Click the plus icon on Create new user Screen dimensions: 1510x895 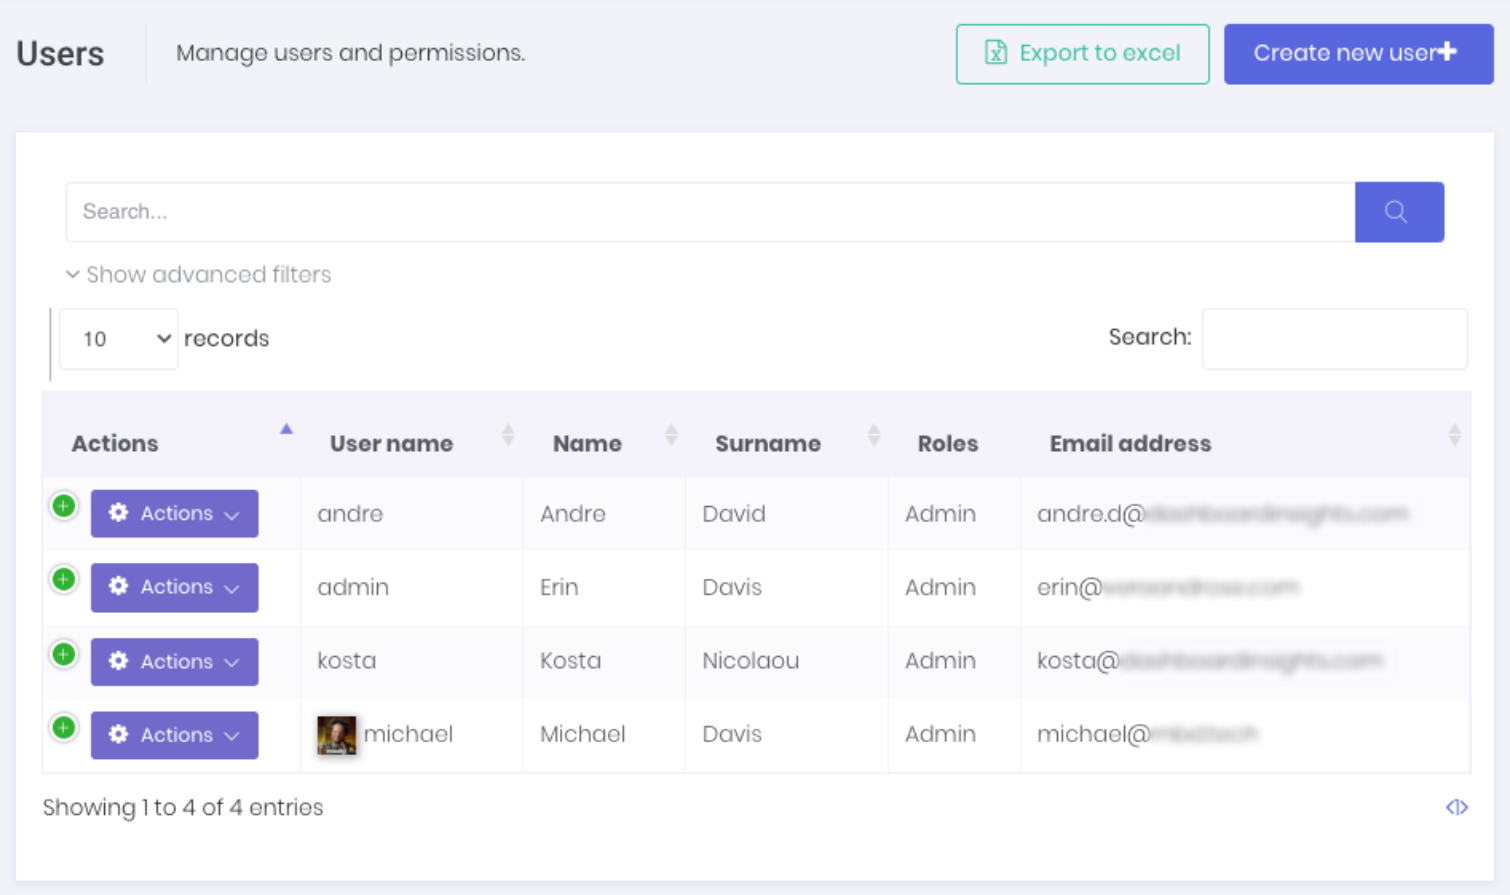pos(1448,54)
